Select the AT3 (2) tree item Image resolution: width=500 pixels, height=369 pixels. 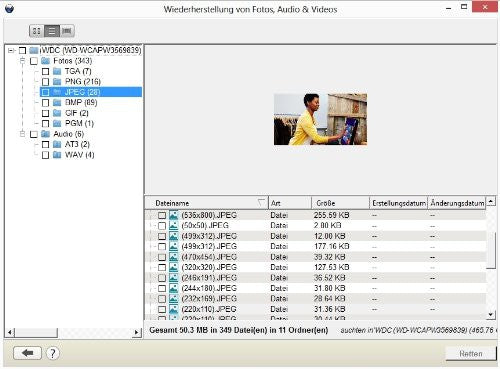[x=77, y=144]
